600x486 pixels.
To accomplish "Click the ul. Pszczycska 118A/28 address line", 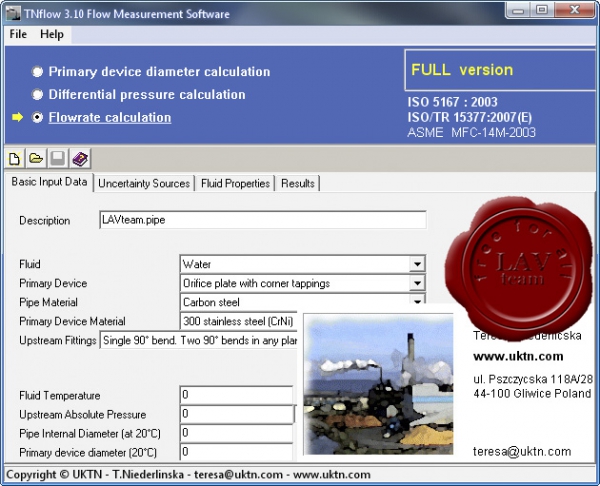I will pos(533,379).
